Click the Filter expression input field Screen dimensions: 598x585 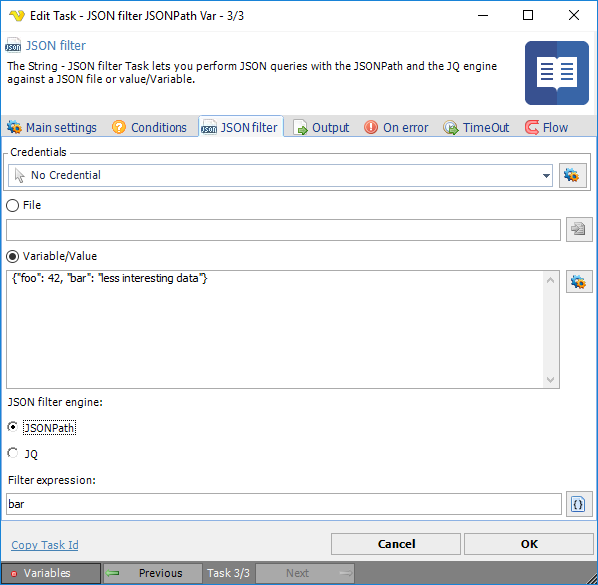[x=284, y=504]
